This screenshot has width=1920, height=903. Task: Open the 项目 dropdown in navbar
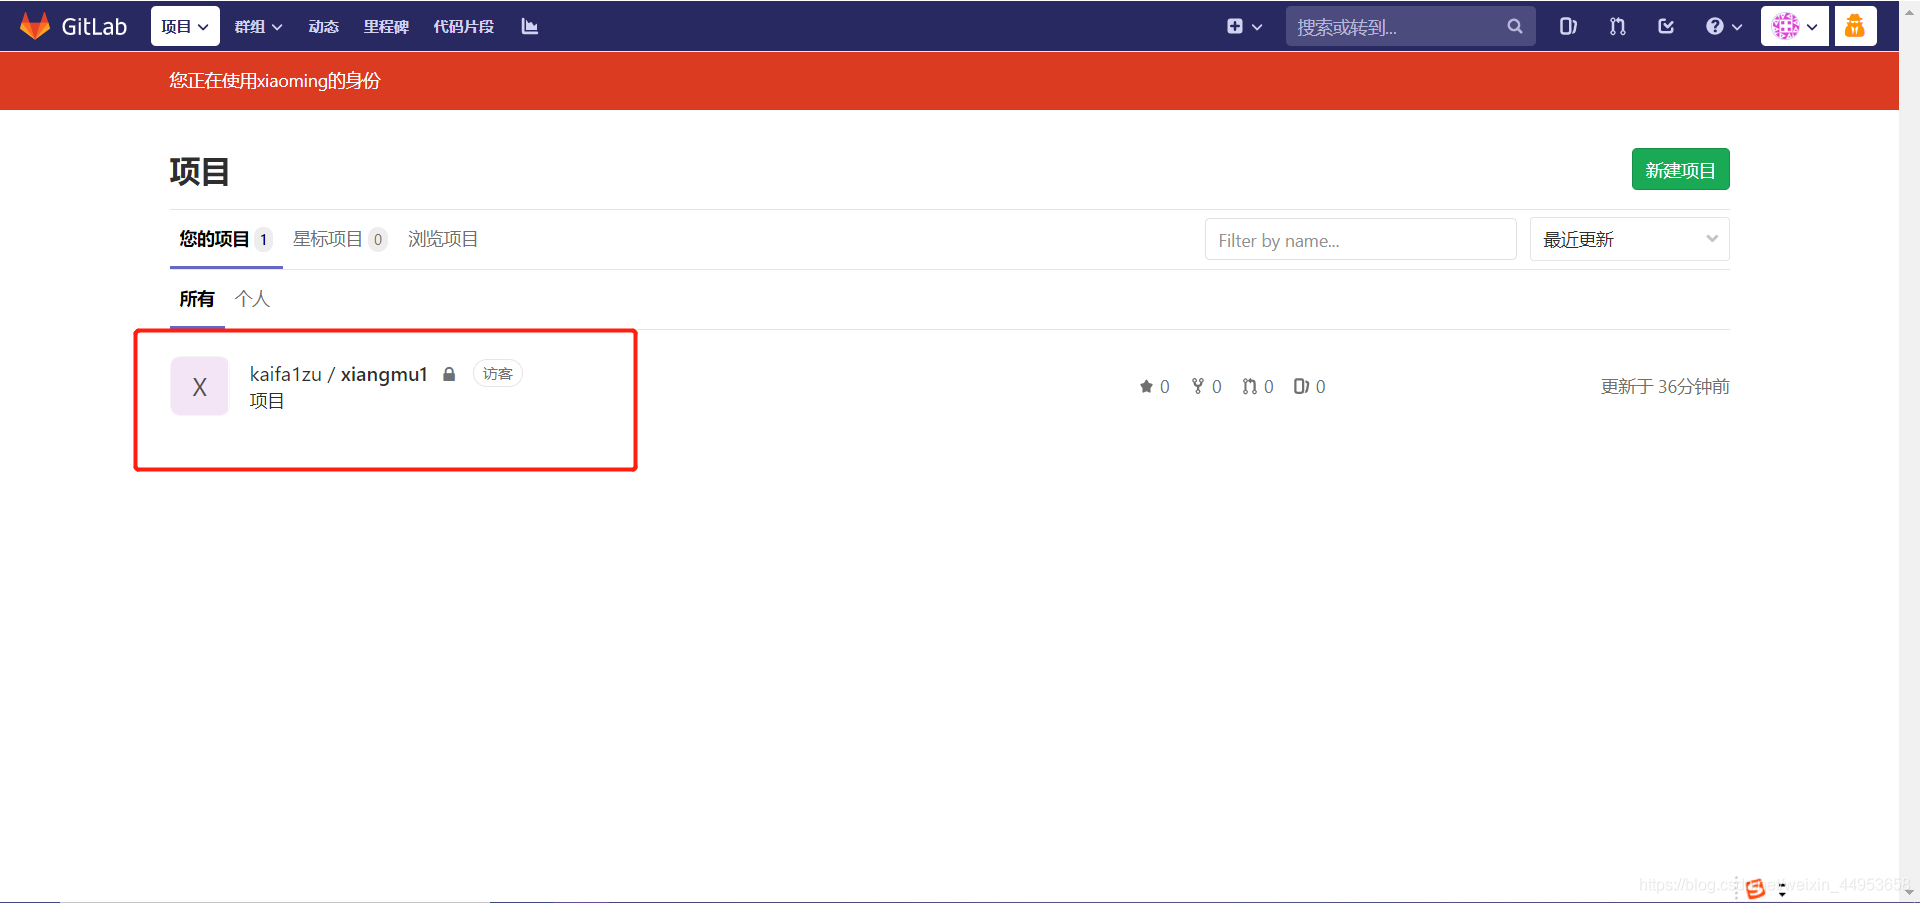pyautogui.click(x=185, y=26)
